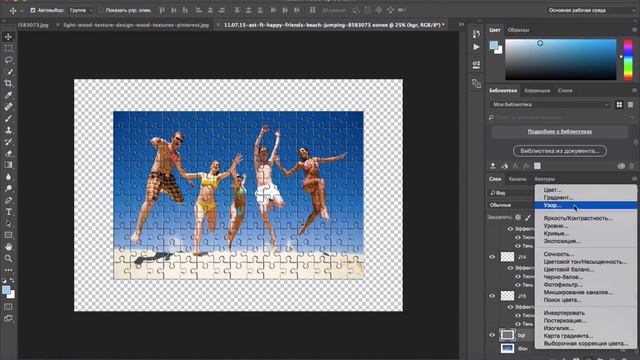Select the Brush tool
This screenshot has height=360, width=640.
coord(8,118)
